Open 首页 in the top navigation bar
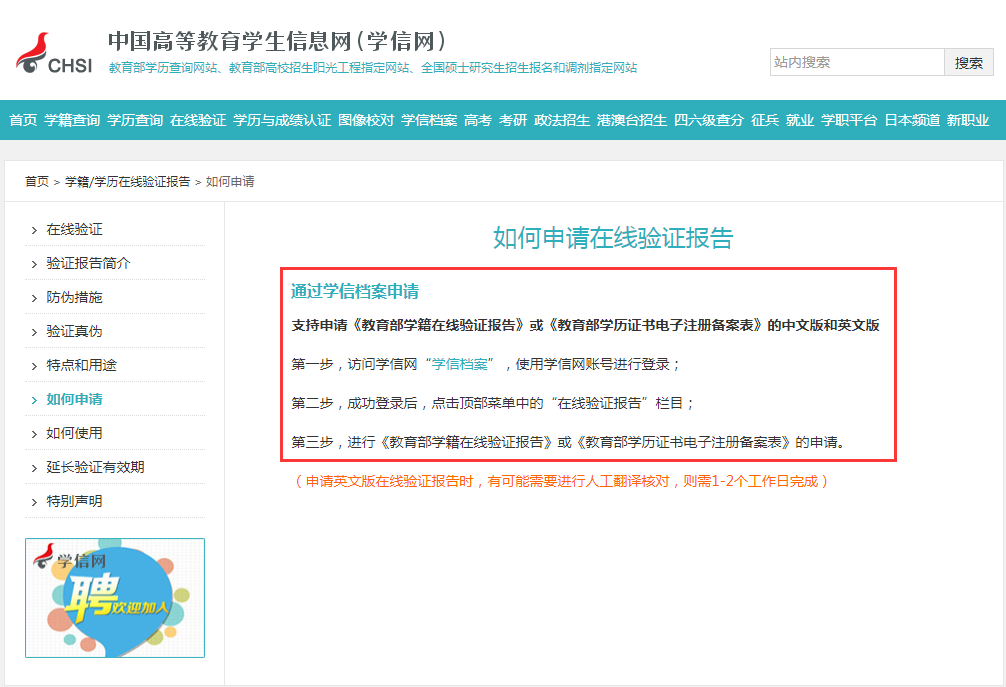 (x=23, y=120)
